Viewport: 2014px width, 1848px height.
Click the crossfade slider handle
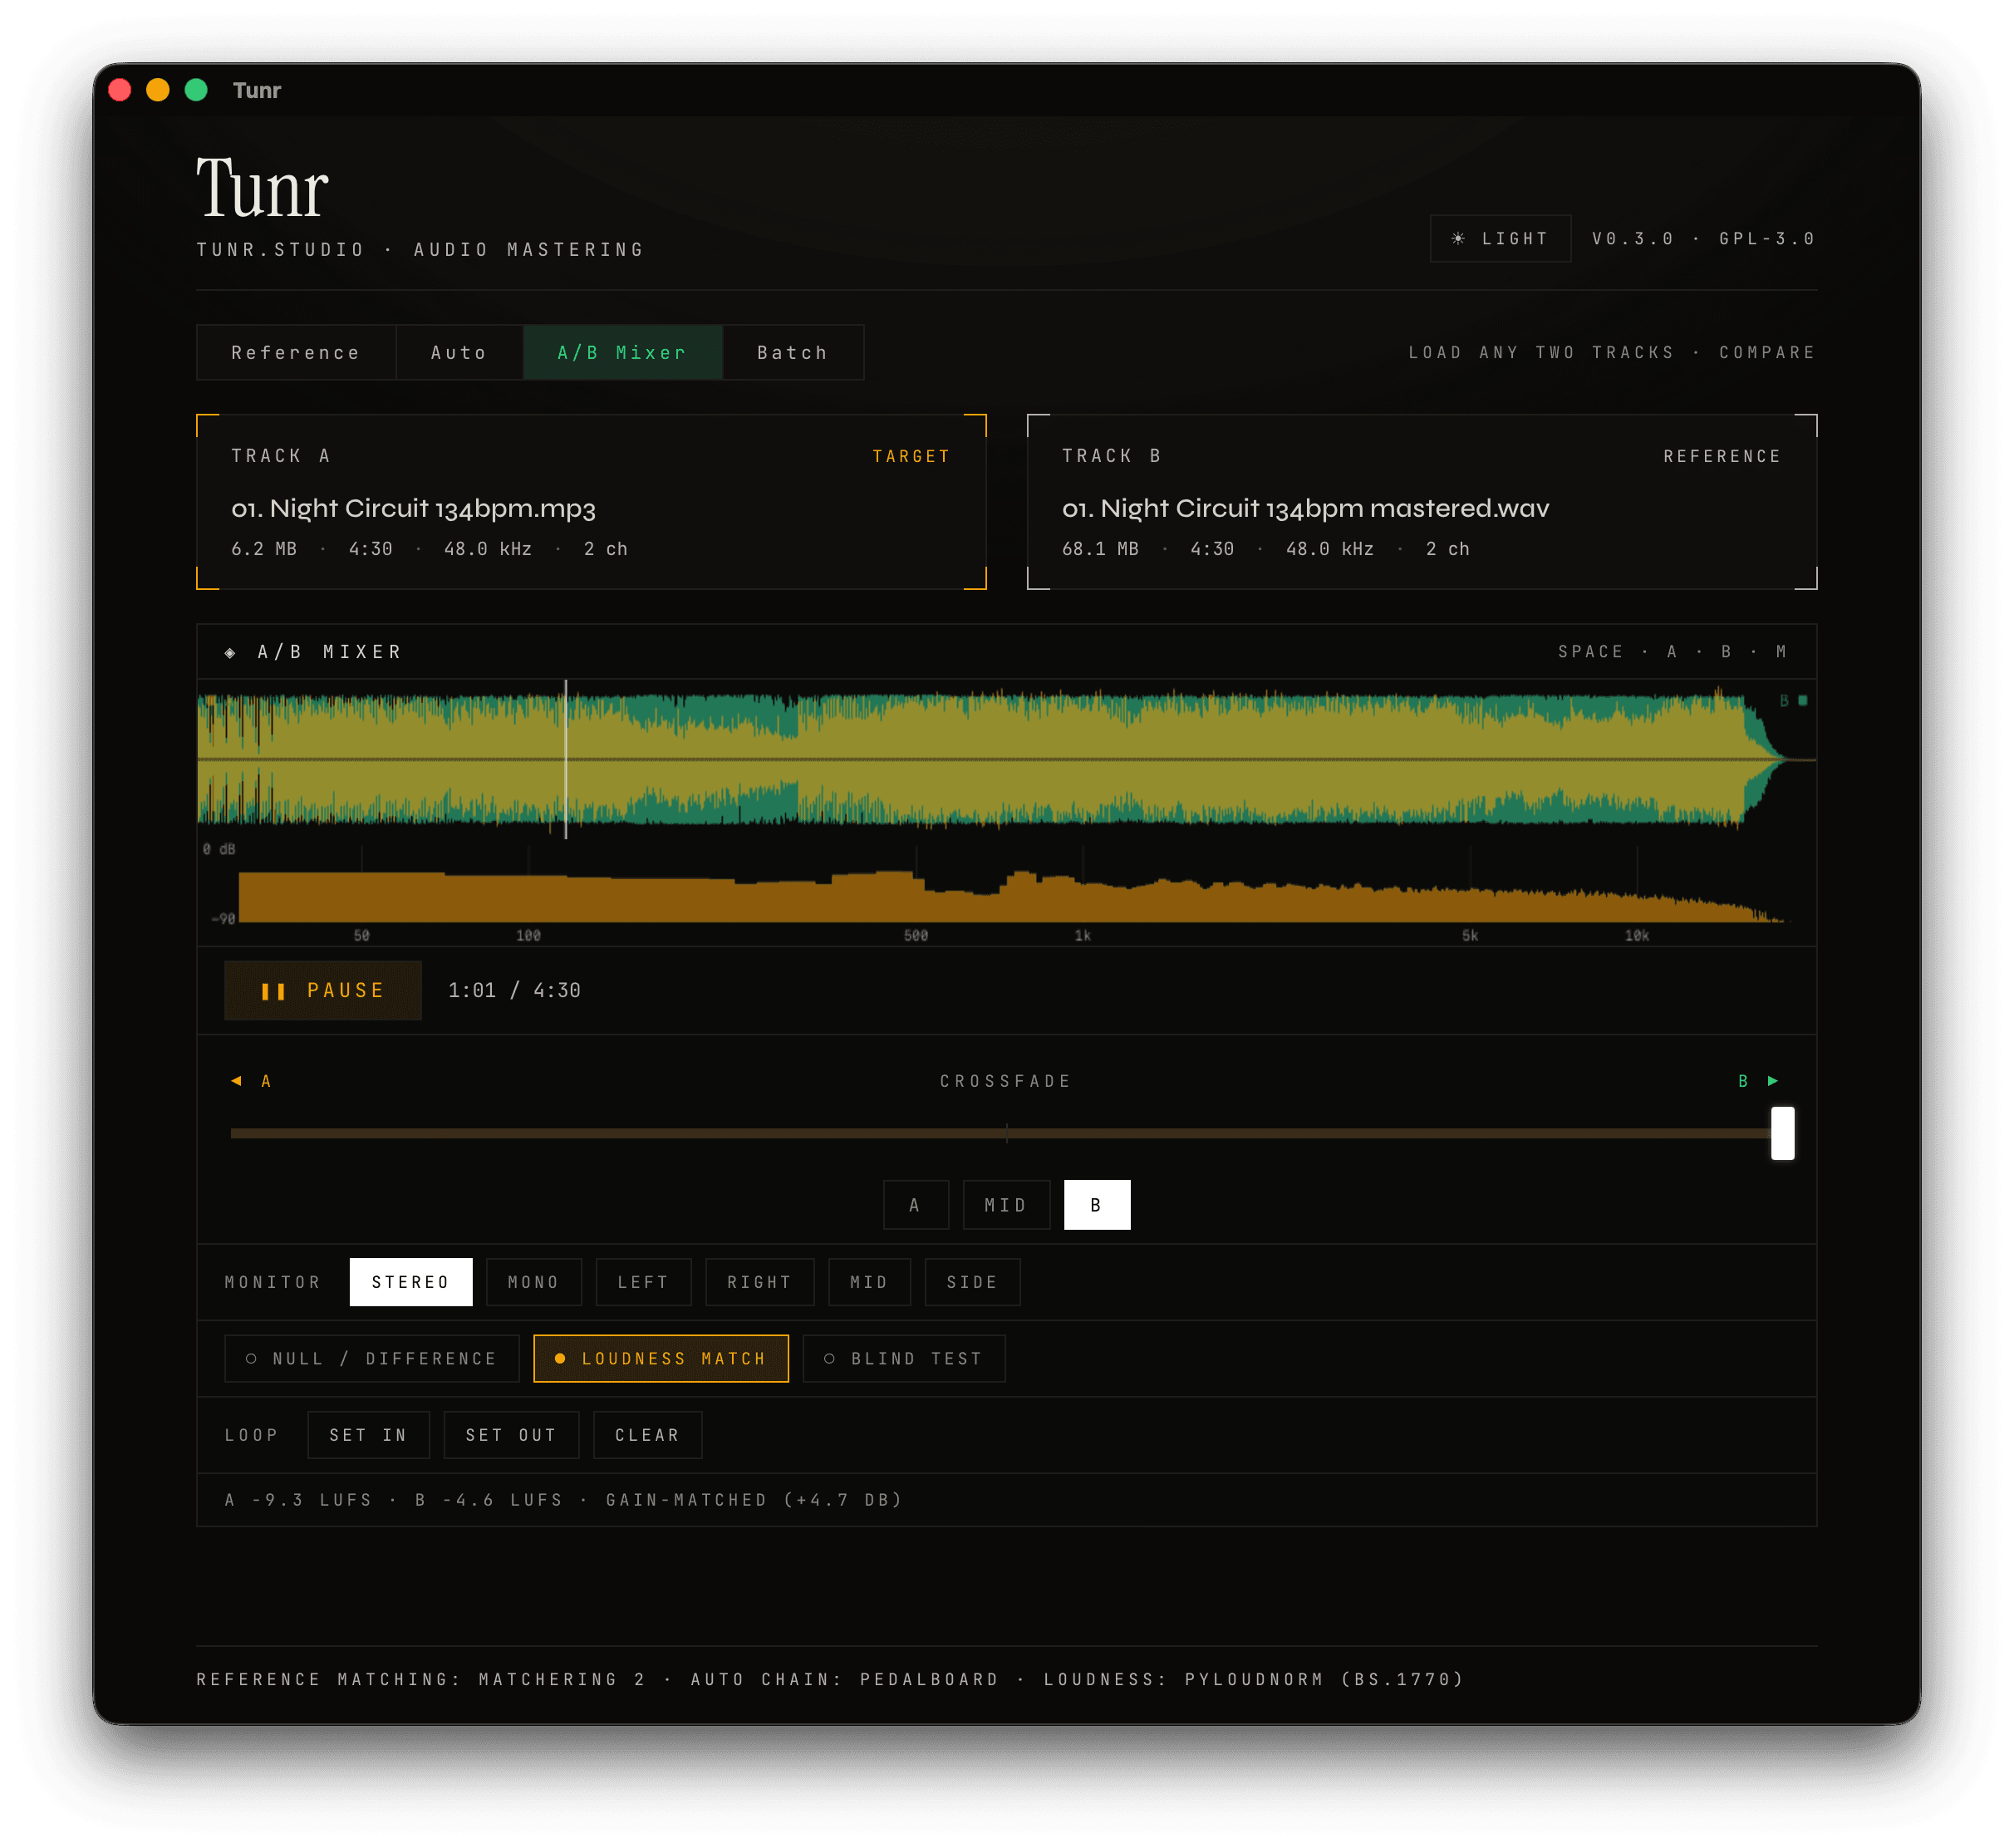1782,1133
